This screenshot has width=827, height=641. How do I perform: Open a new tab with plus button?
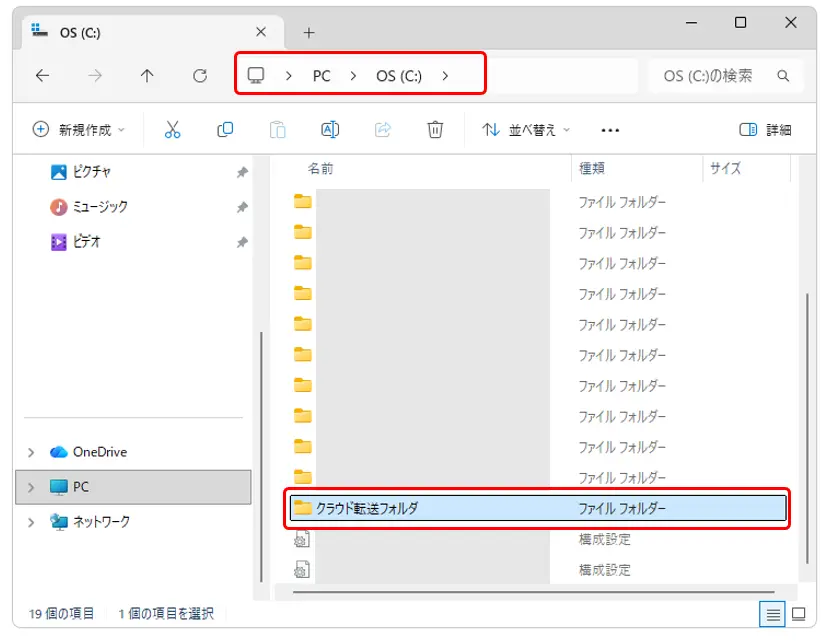click(x=309, y=33)
